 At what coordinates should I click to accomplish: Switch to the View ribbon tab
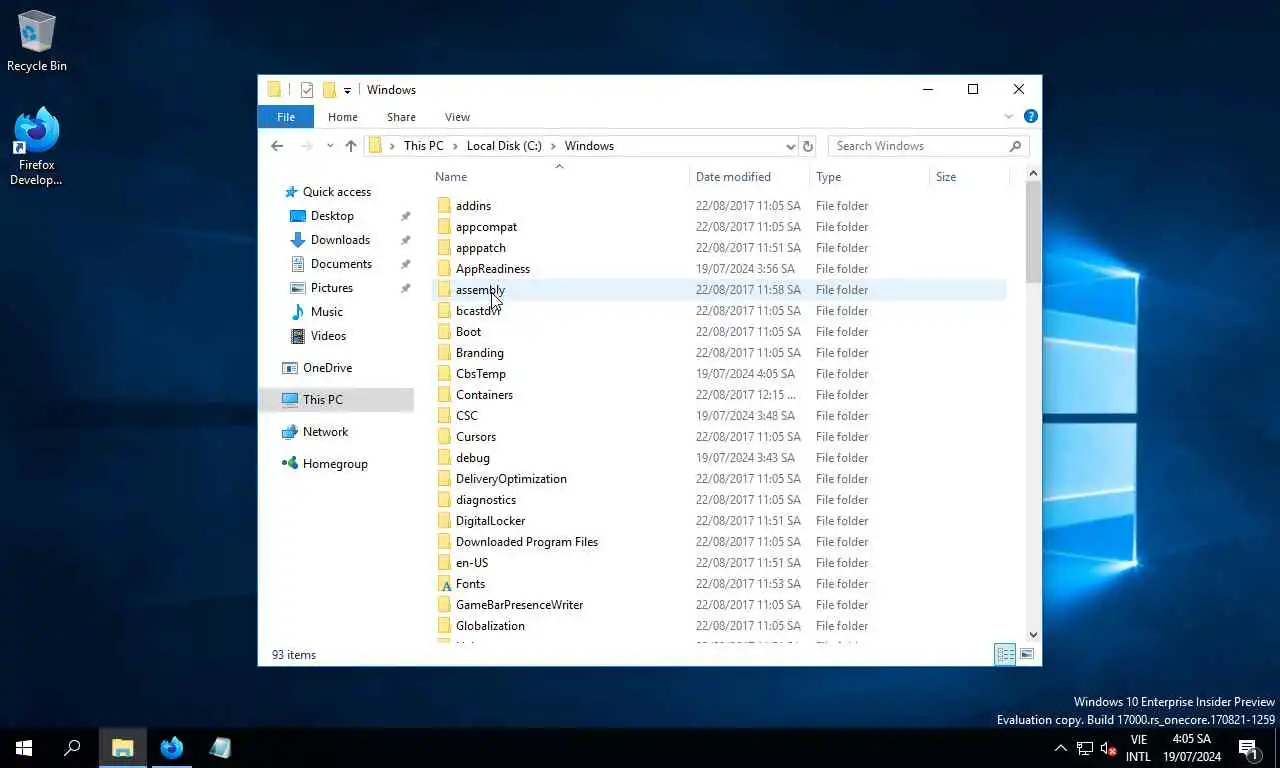(x=457, y=117)
